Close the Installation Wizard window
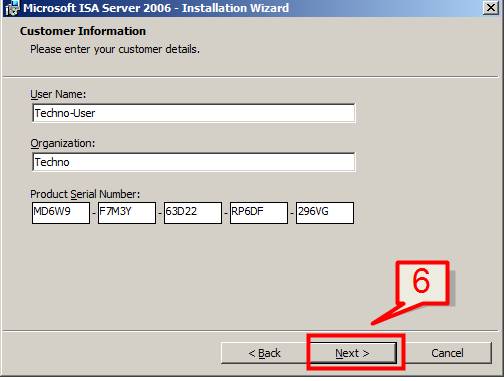Viewport: 504px width, 381px height. tap(491, 7)
